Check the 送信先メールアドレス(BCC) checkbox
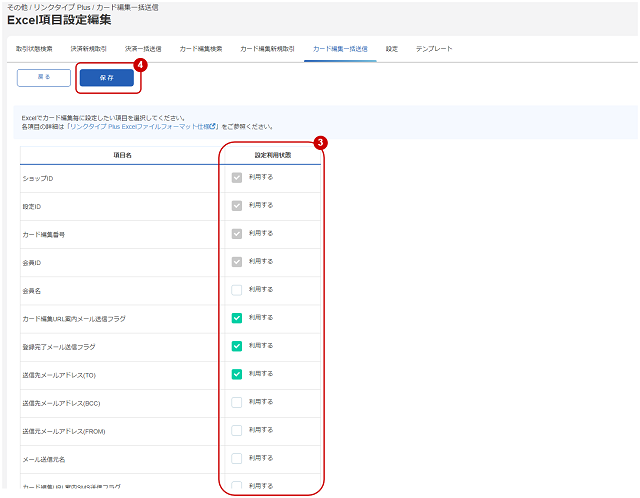Viewport: 640px width, 498px height. tap(237, 402)
